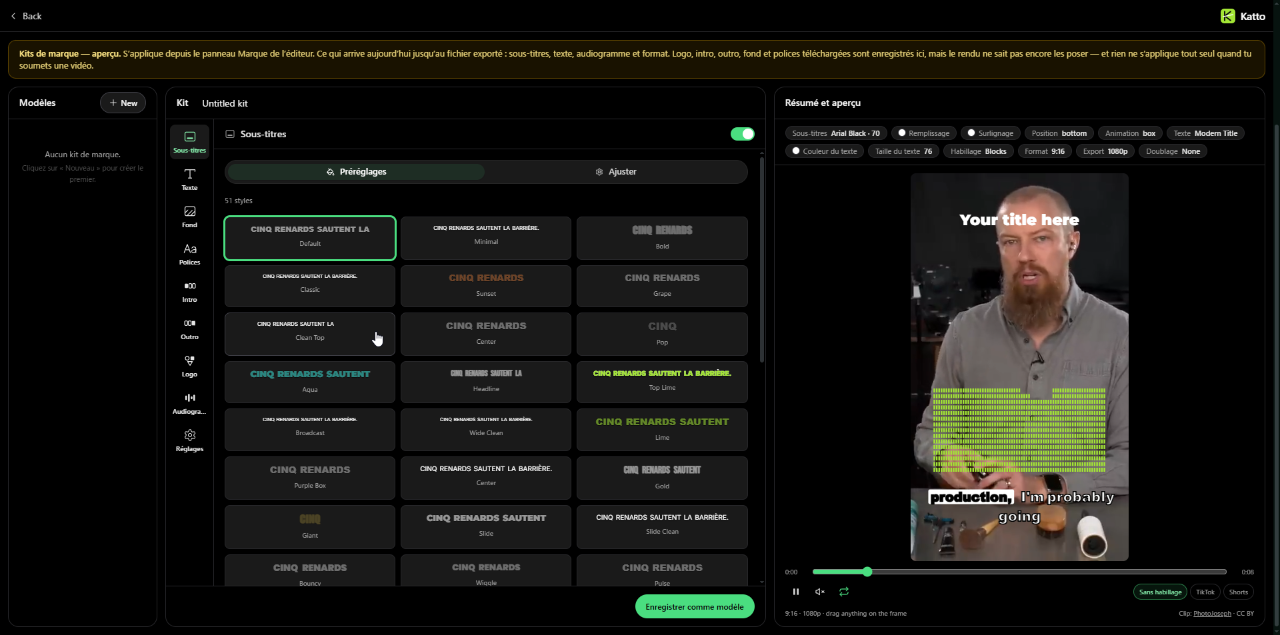Select the Grape subtitle preset
1280x635 pixels.
pyautogui.click(x=662, y=286)
